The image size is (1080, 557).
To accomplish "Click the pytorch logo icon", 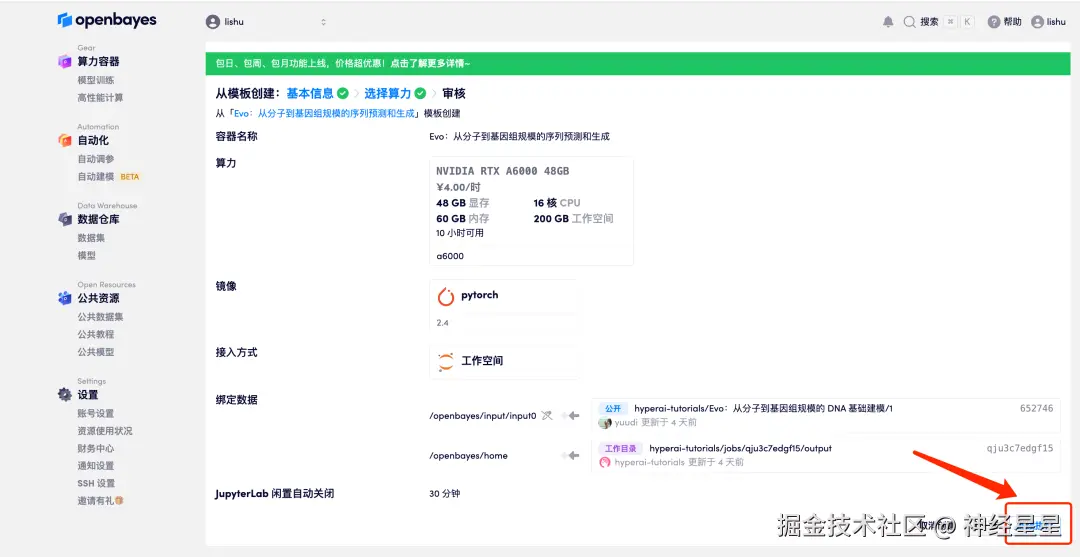I will tap(446, 297).
